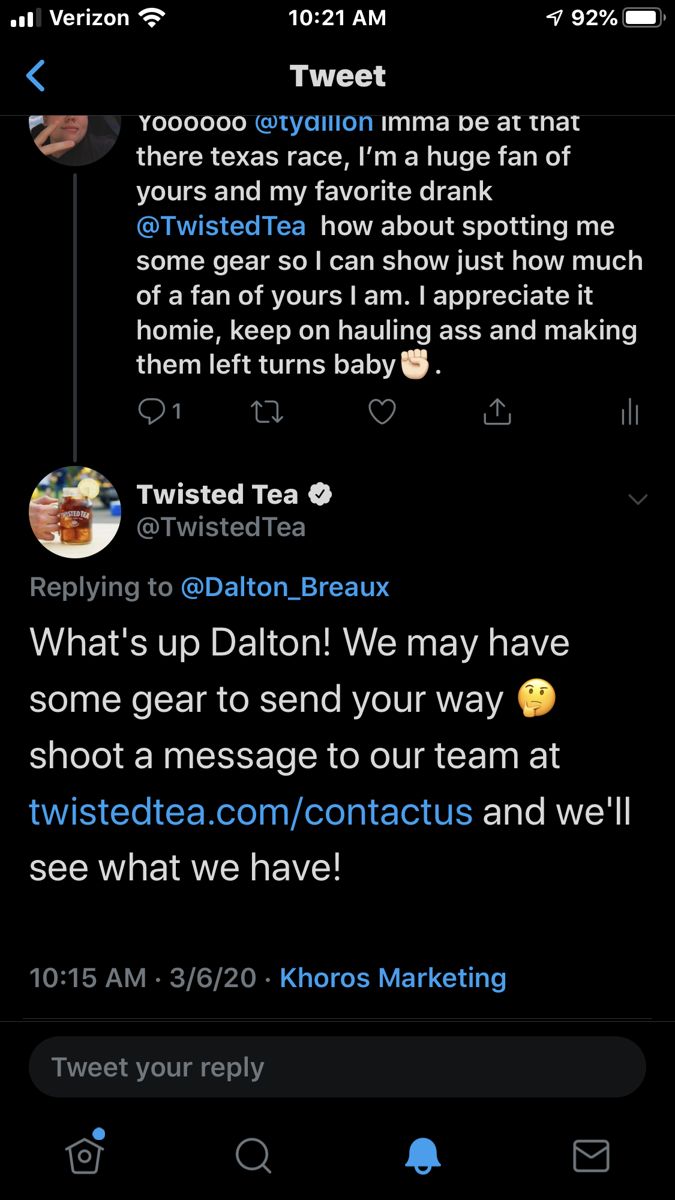675x1200 pixels.
Task: Retweet Dalton's tweet
Action: [266, 411]
